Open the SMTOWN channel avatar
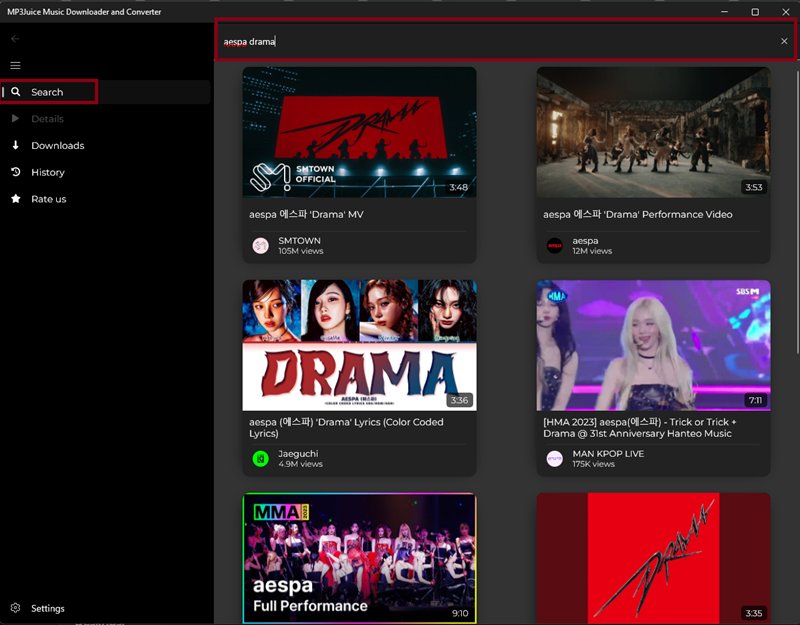Image resolution: width=800 pixels, height=625 pixels. click(x=261, y=245)
